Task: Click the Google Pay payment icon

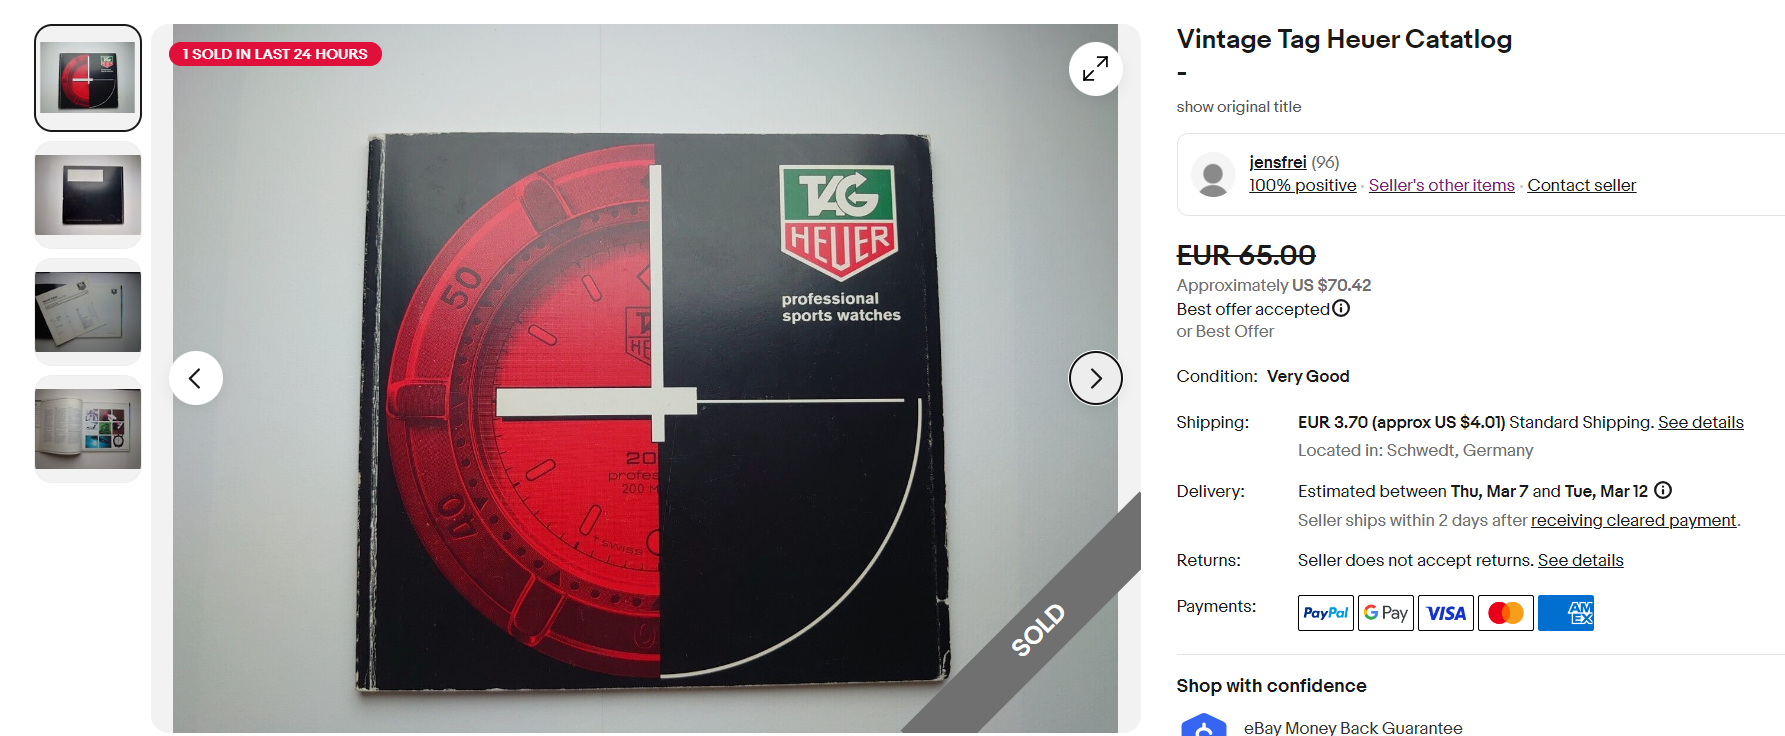Action: [x=1386, y=613]
